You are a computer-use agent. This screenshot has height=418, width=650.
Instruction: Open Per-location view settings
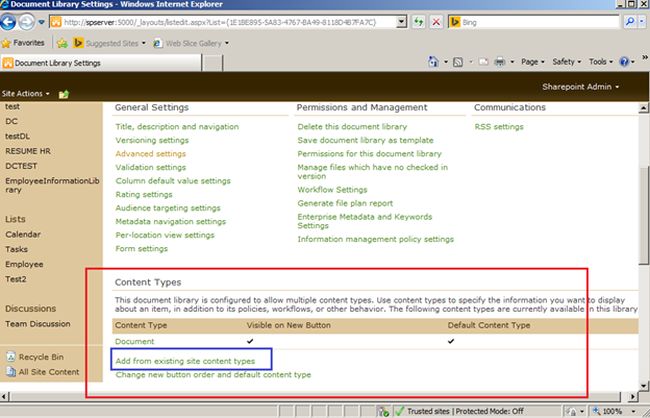(x=165, y=235)
